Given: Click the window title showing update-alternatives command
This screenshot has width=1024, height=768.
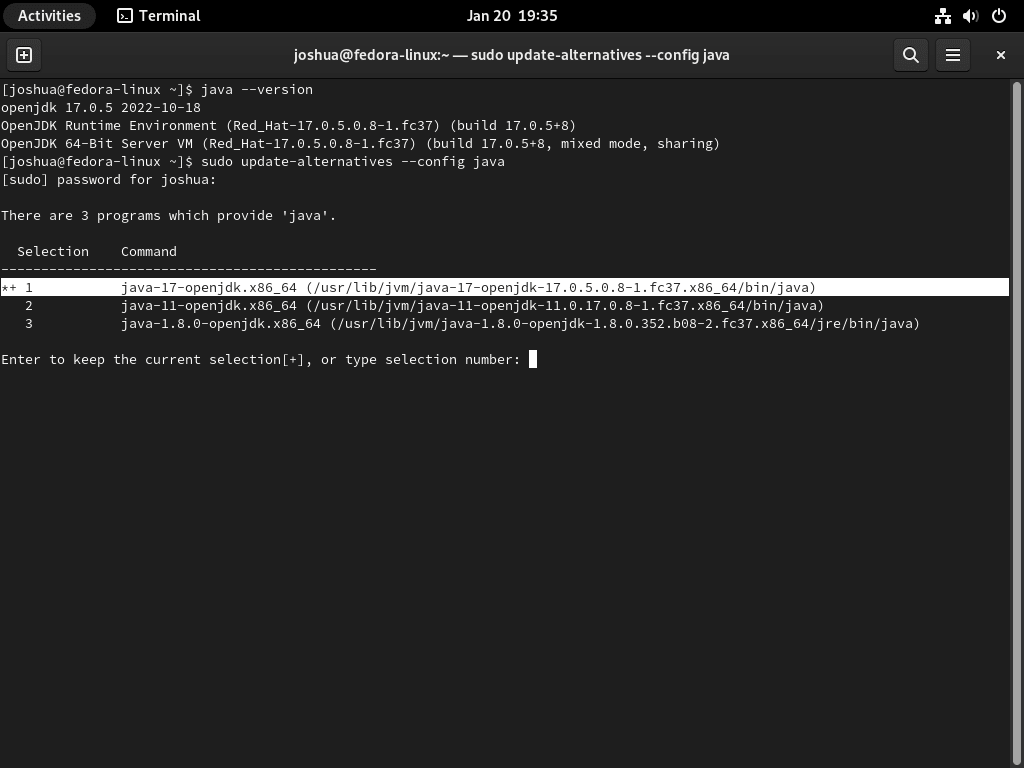Looking at the screenshot, I should pos(511,55).
